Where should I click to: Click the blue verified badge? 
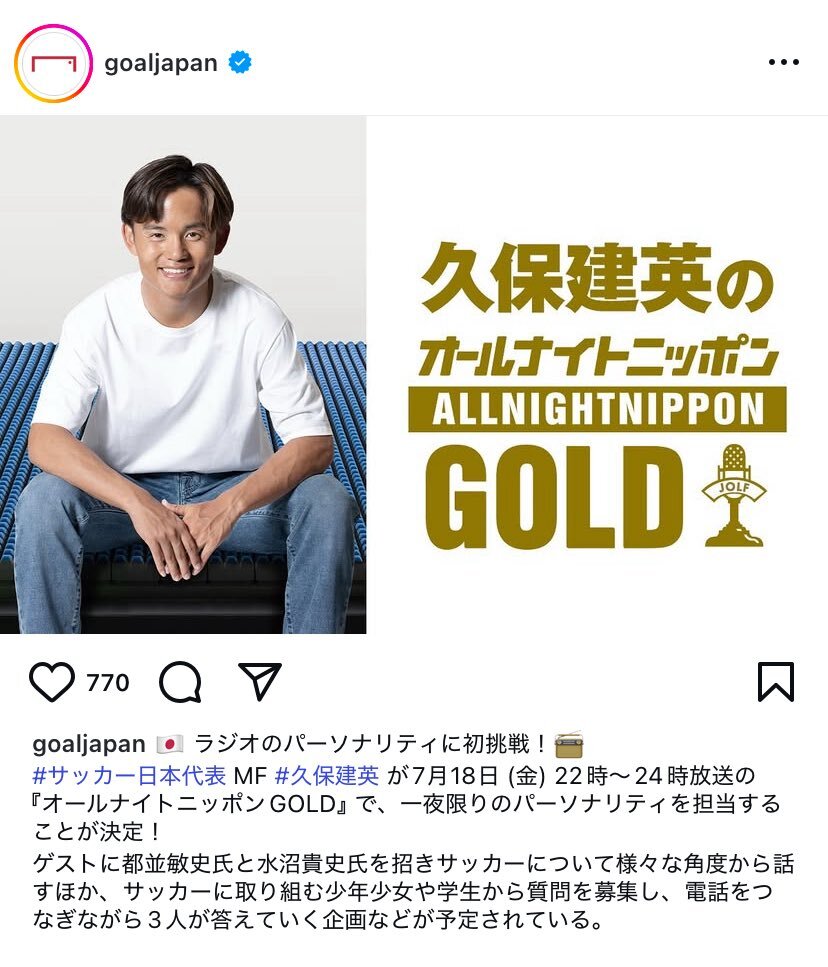click(x=240, y=62)
